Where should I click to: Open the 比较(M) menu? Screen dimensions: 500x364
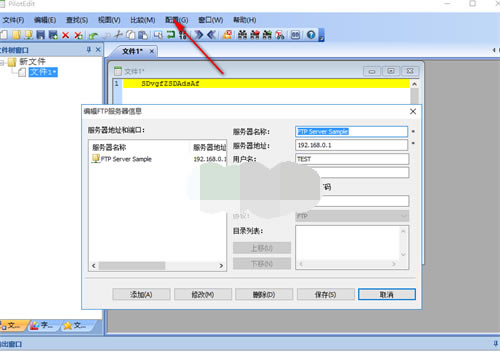(143, 20)
